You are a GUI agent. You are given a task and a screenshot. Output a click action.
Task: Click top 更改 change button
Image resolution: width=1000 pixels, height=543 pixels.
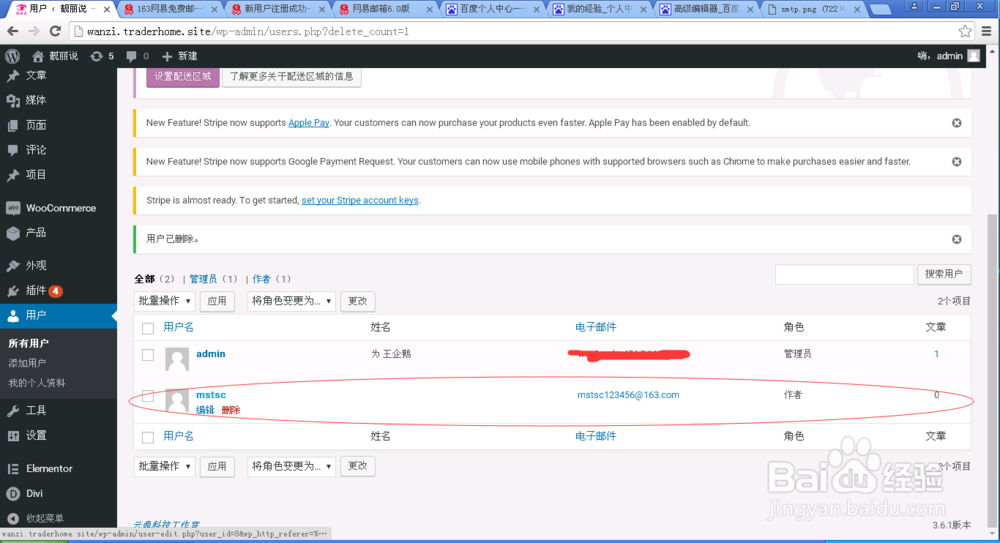click(x=358, y=301)
